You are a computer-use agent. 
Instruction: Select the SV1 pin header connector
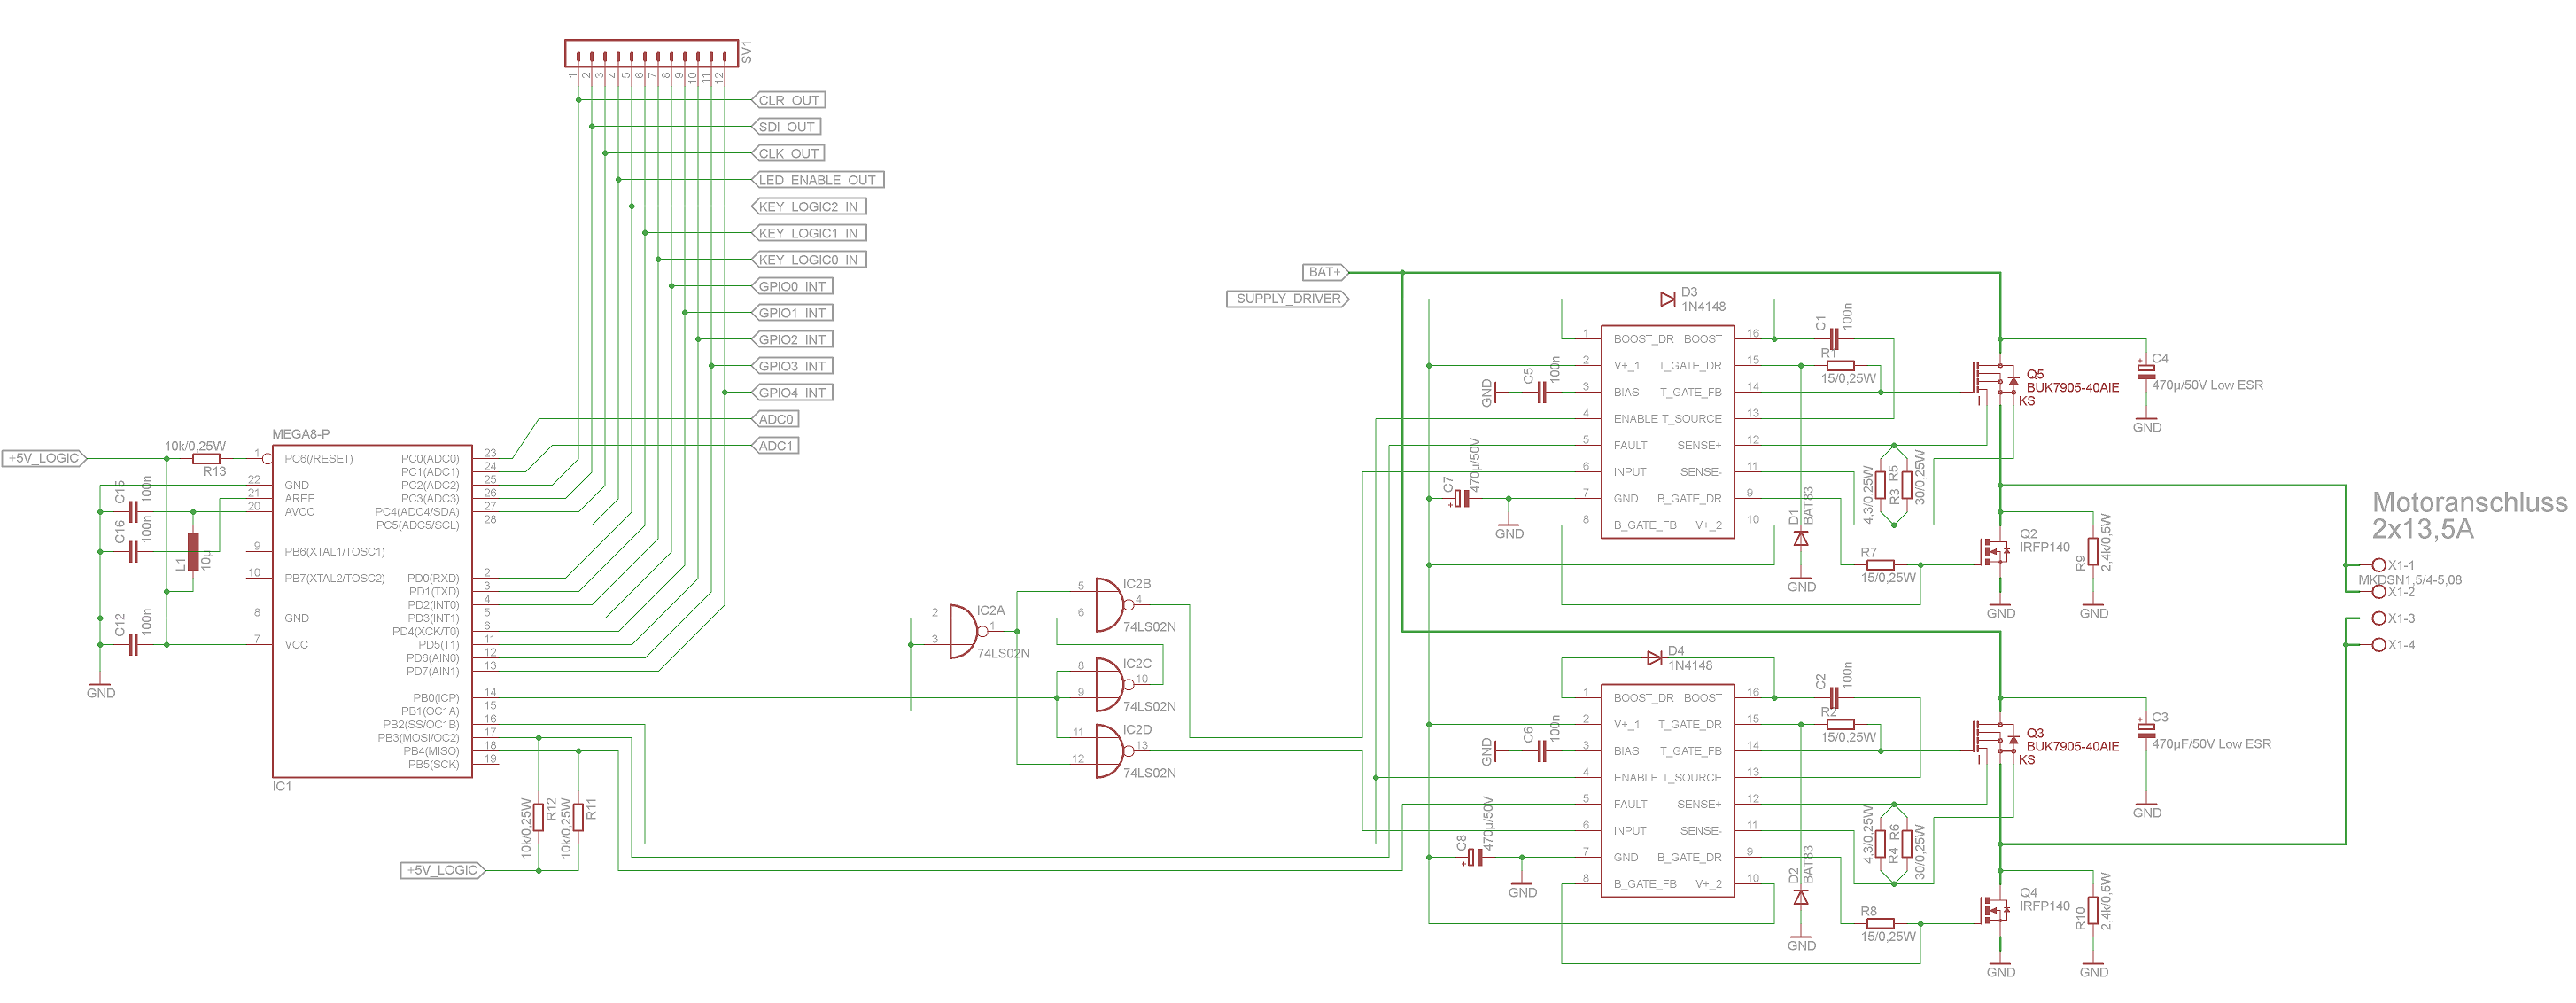click(651, 53)
